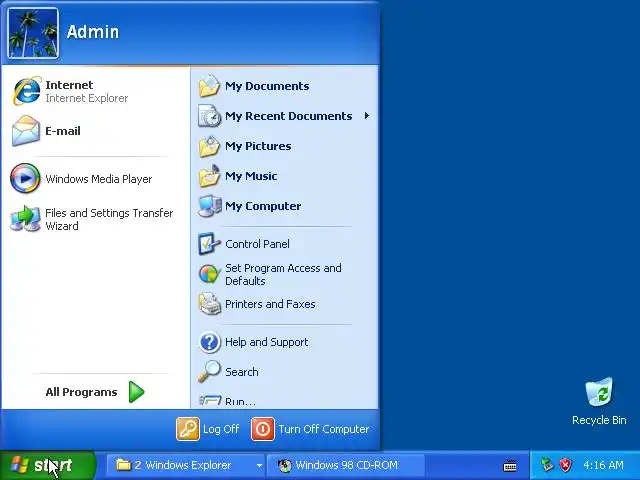Open the Recycle Bin on the desktop
Screen dimensions: 640x480
(599, 392)
